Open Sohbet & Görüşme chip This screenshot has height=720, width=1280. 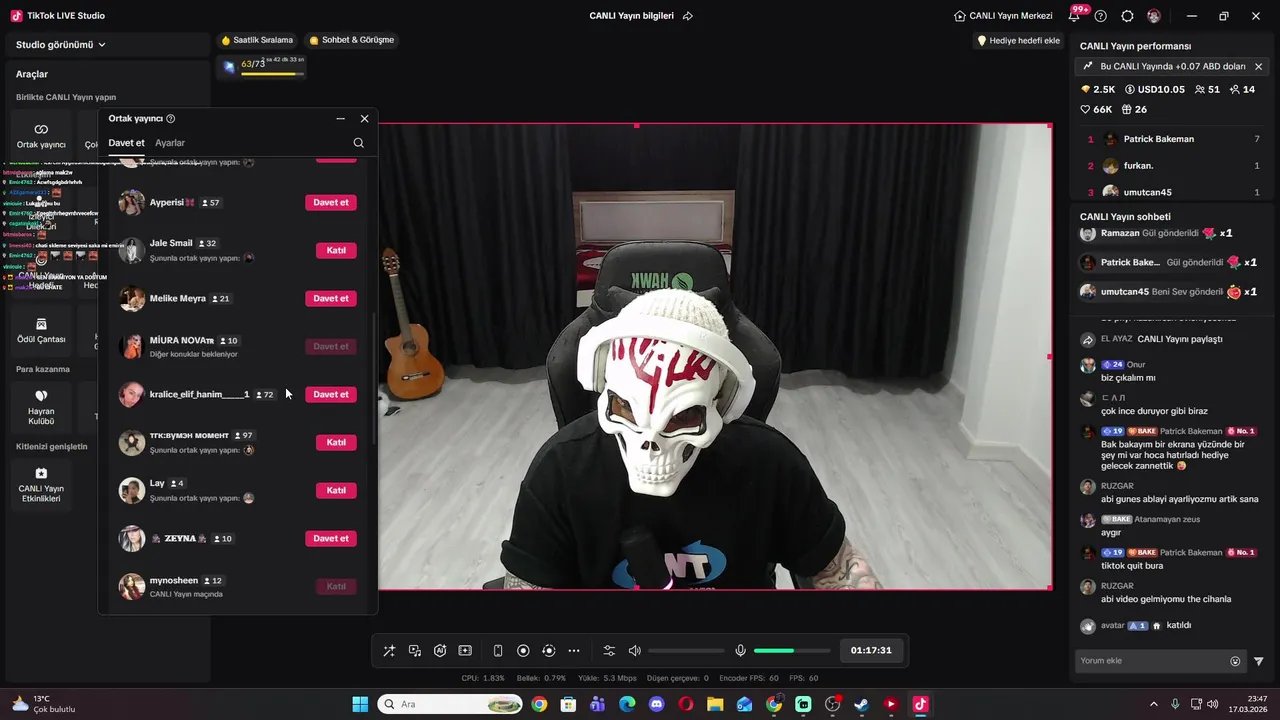[352, 40]
